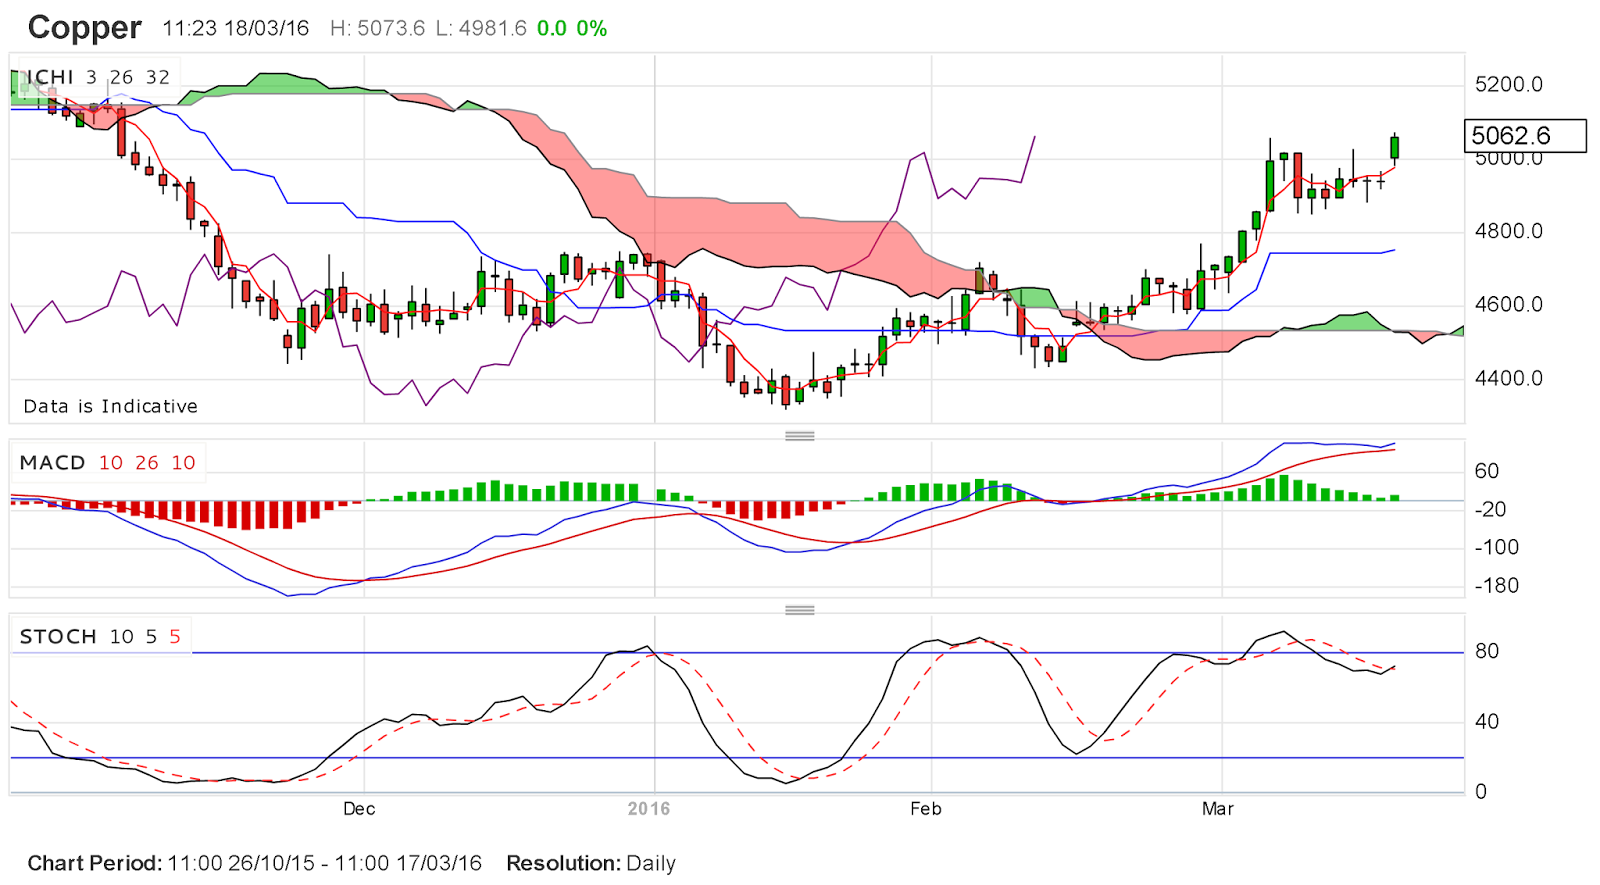Image resolution: width=1600 pixels, height=885 pixels.
Task: Click the MACD axis value -100
Action: (1497, 548)
